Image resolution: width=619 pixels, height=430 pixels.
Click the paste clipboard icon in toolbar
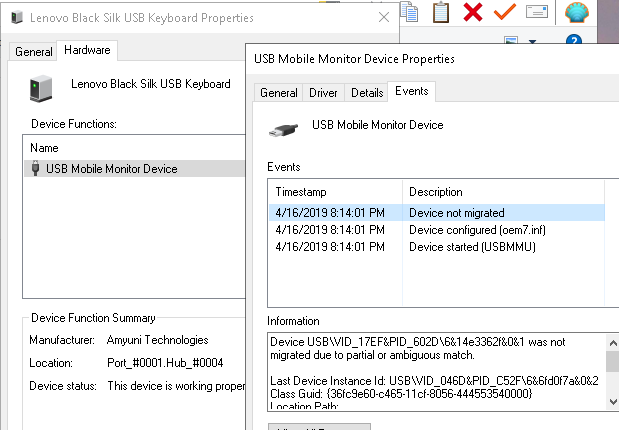click(441, 12)
